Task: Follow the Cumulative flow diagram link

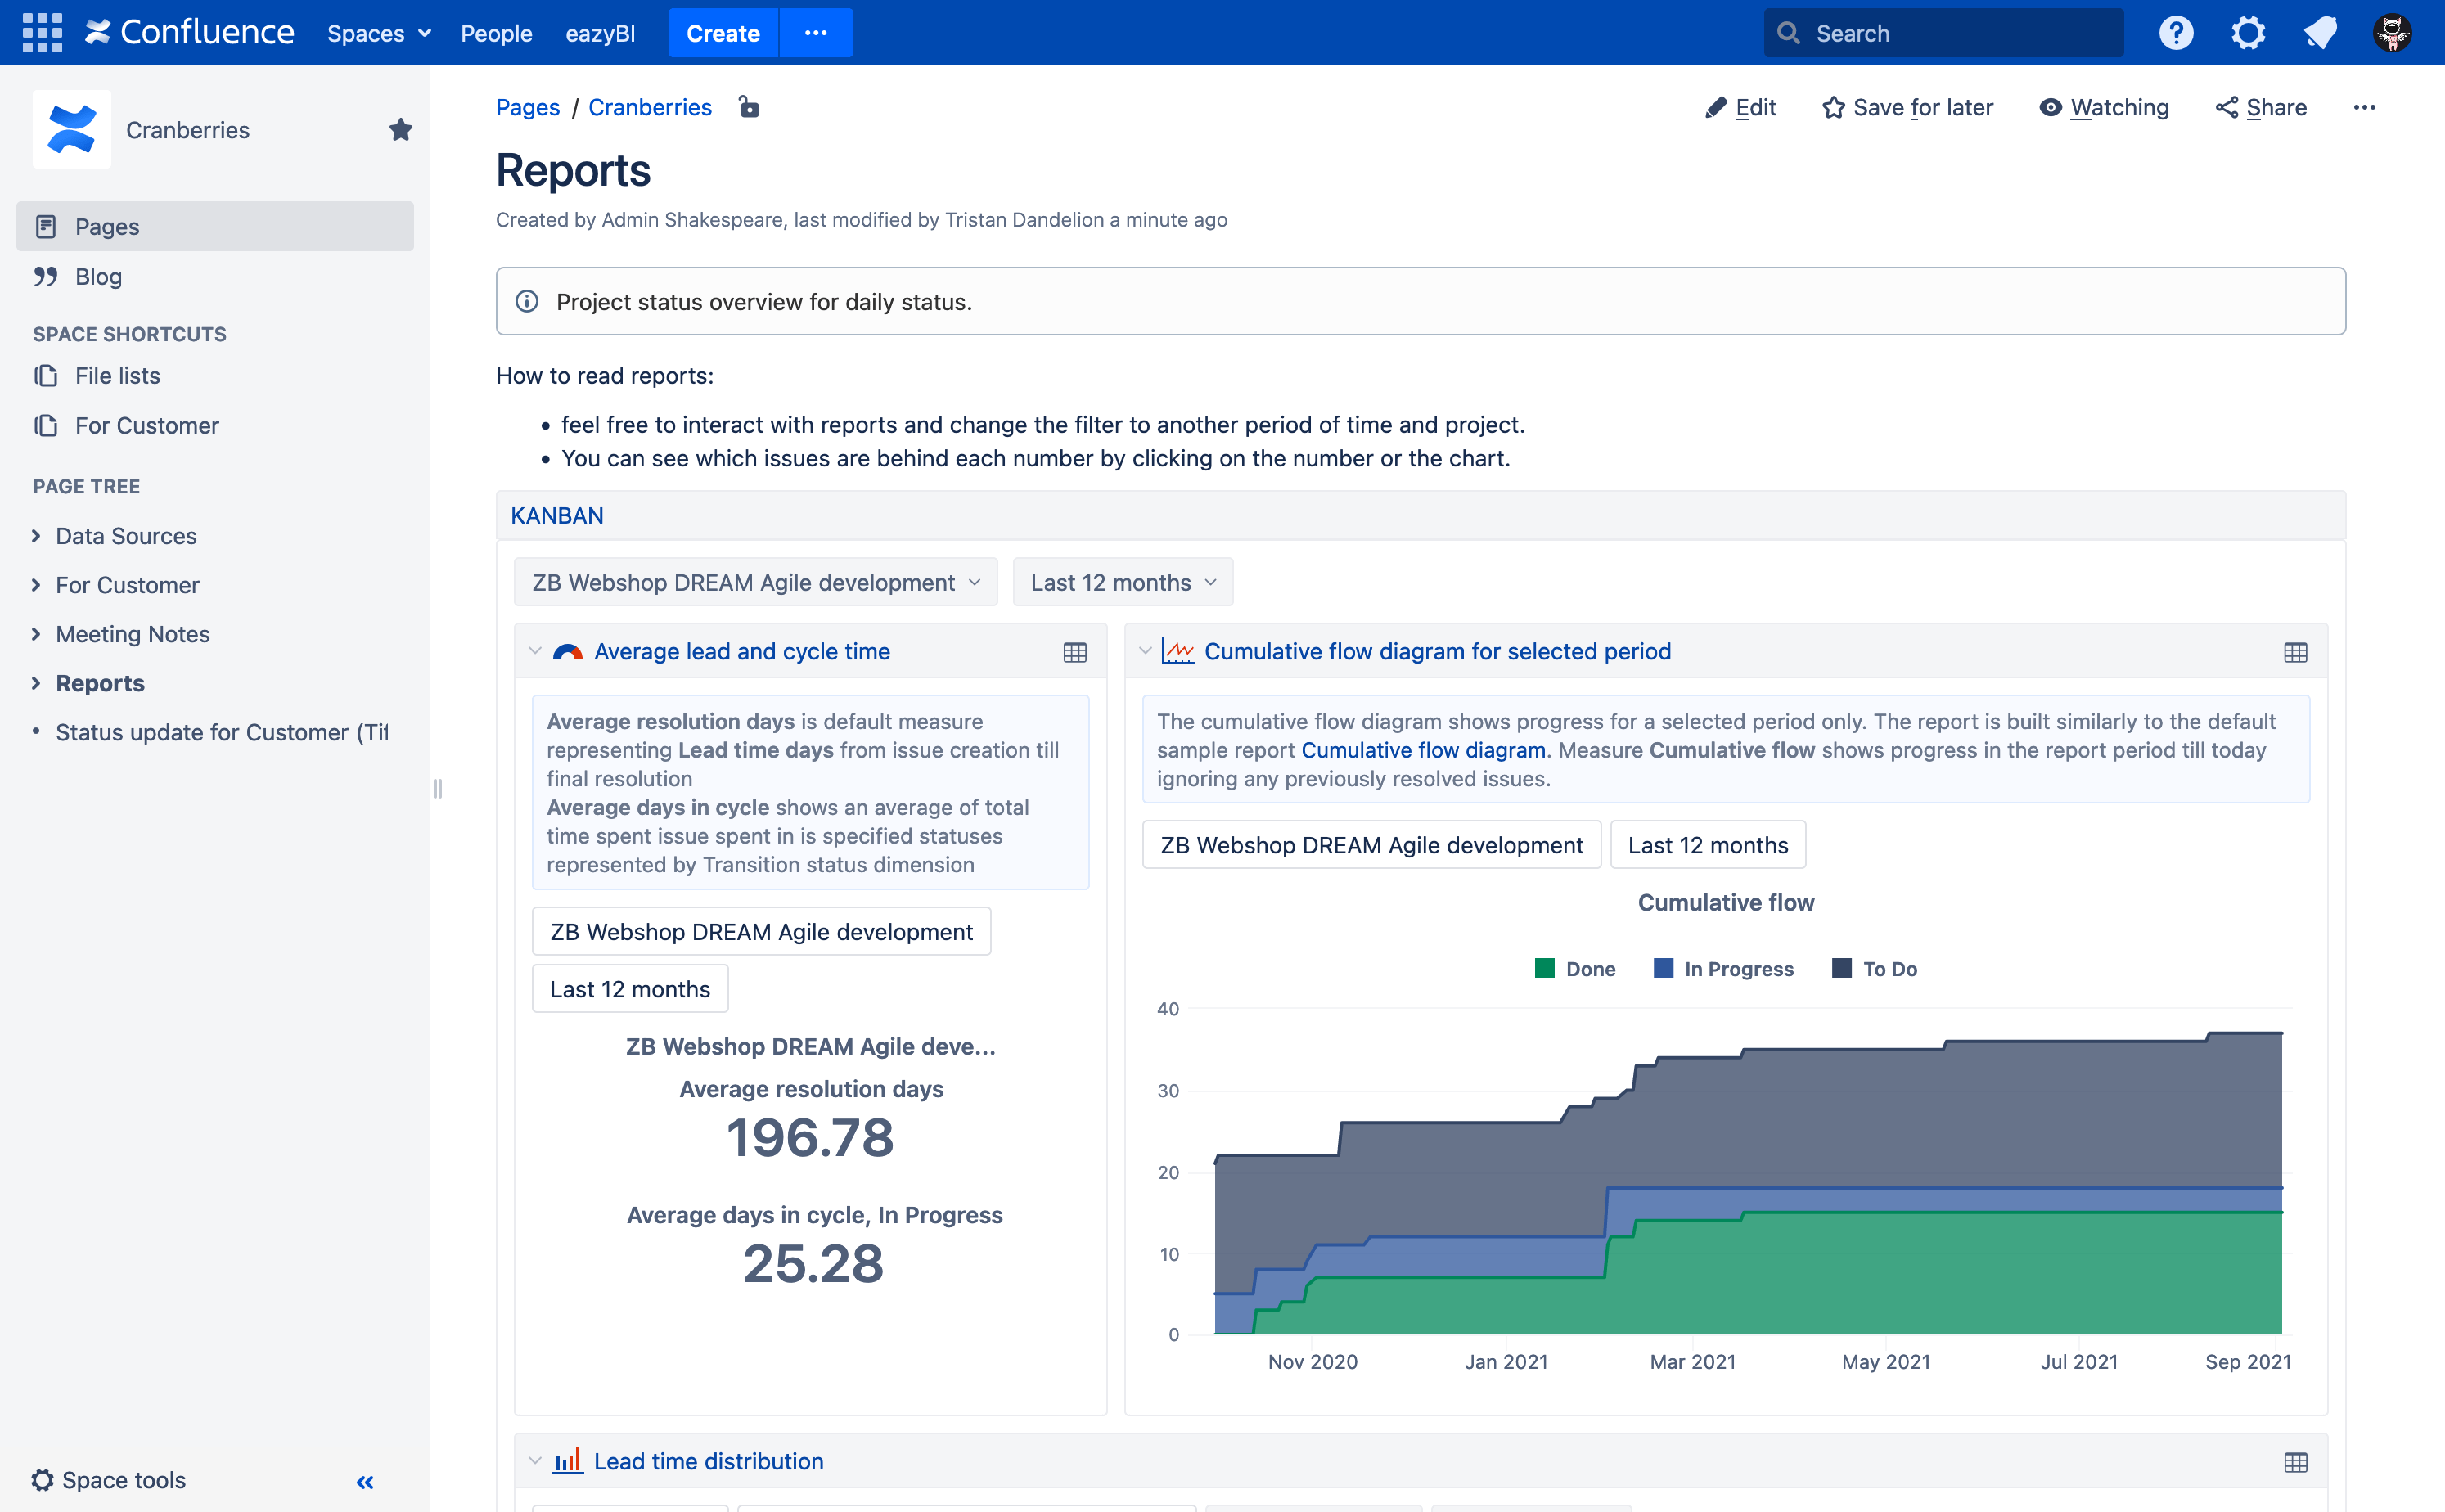Action: (1424, 749)
